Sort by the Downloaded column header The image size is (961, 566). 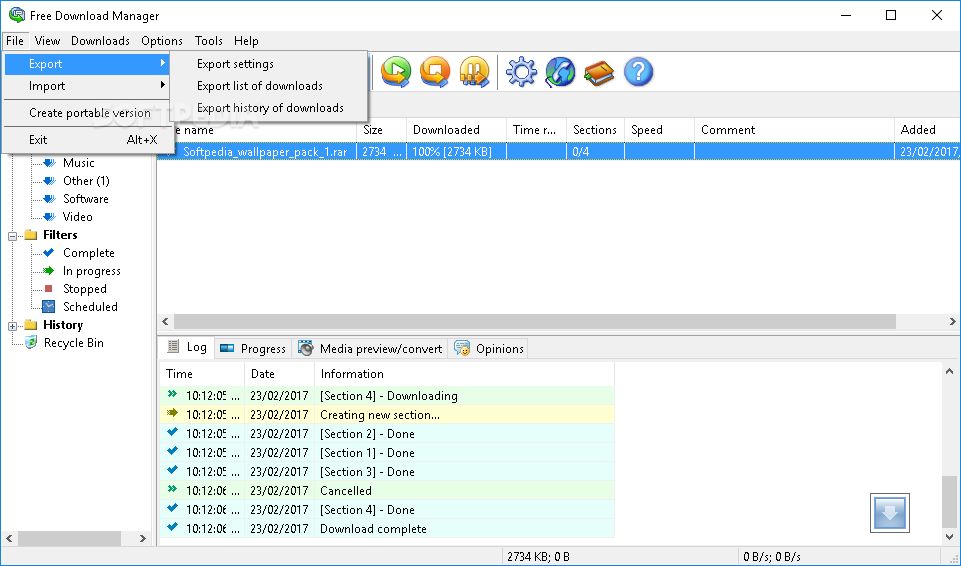[x=457, y=130]
